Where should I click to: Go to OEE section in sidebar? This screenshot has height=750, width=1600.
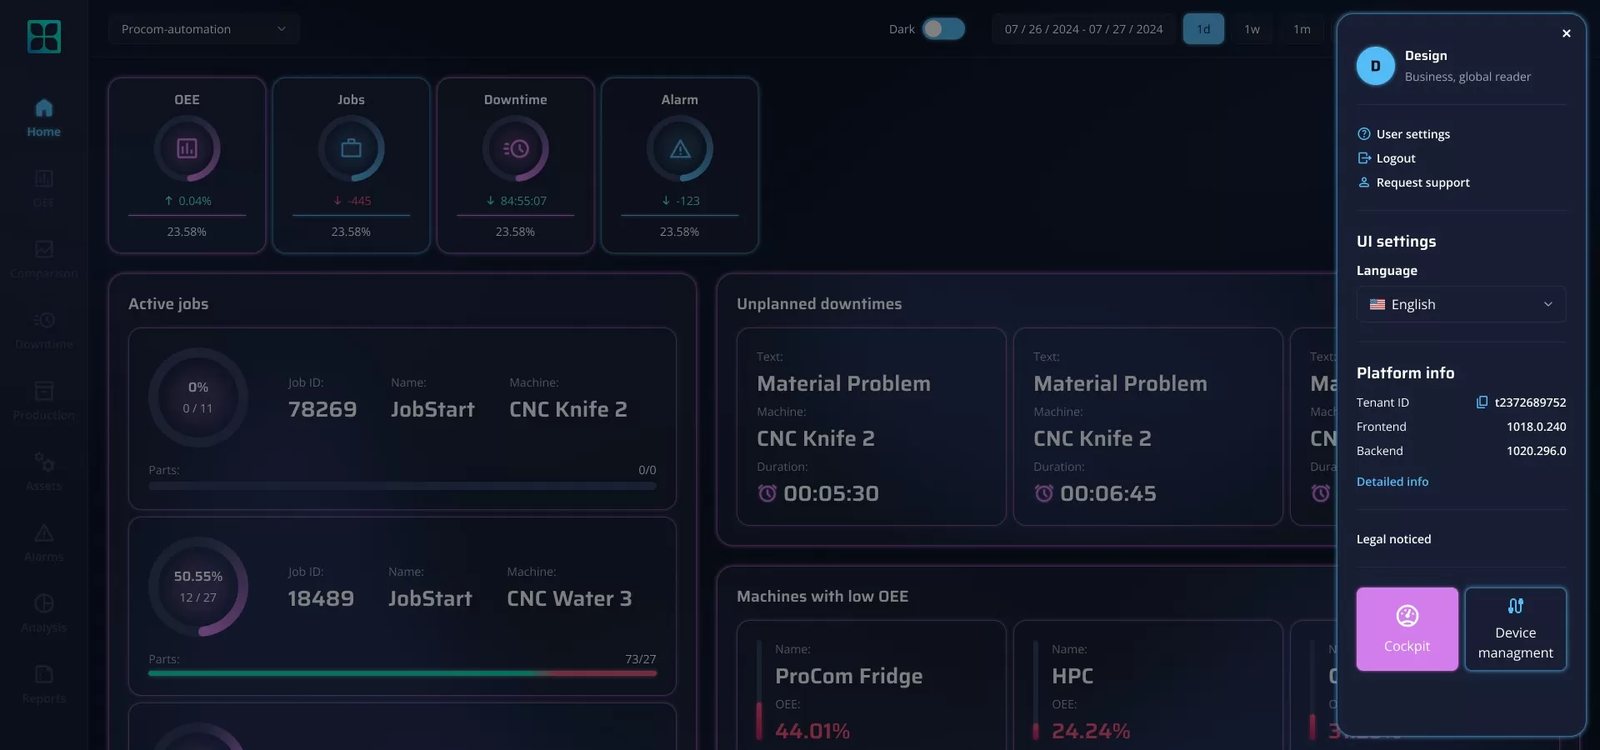pyautogui.click(x=44, y=188)
